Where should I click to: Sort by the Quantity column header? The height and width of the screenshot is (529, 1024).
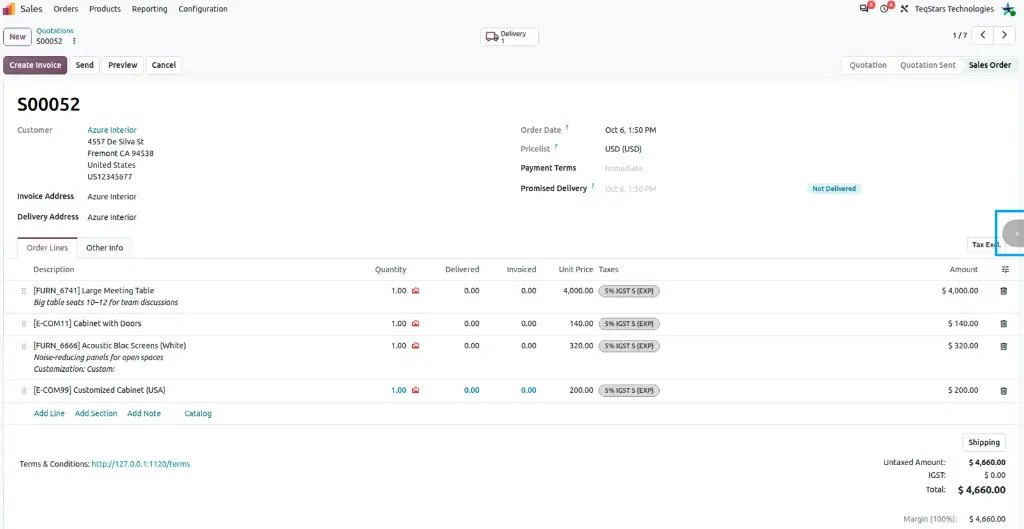pyautogui.click(x=391, y=270)
